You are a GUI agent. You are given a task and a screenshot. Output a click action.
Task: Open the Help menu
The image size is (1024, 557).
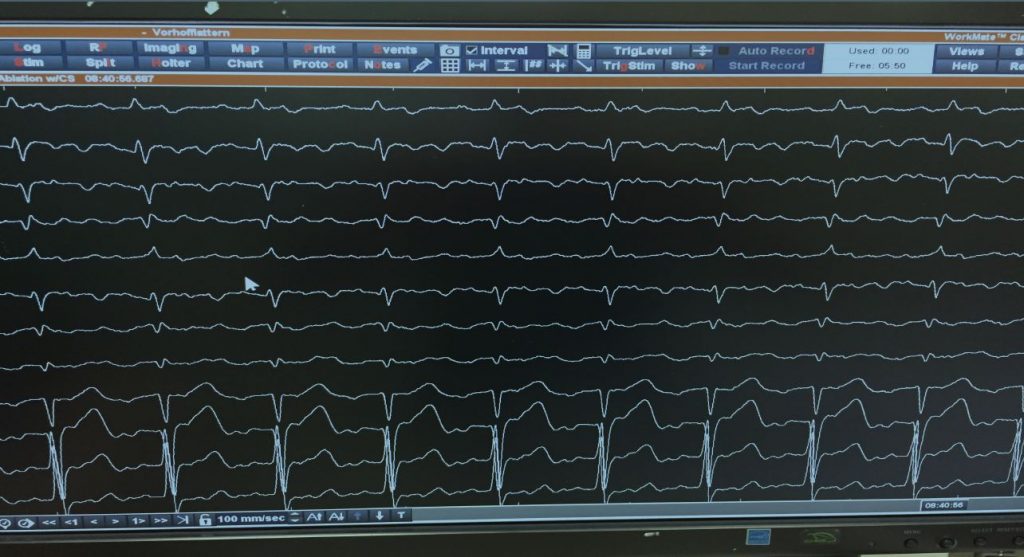click(x=966, y=66)
